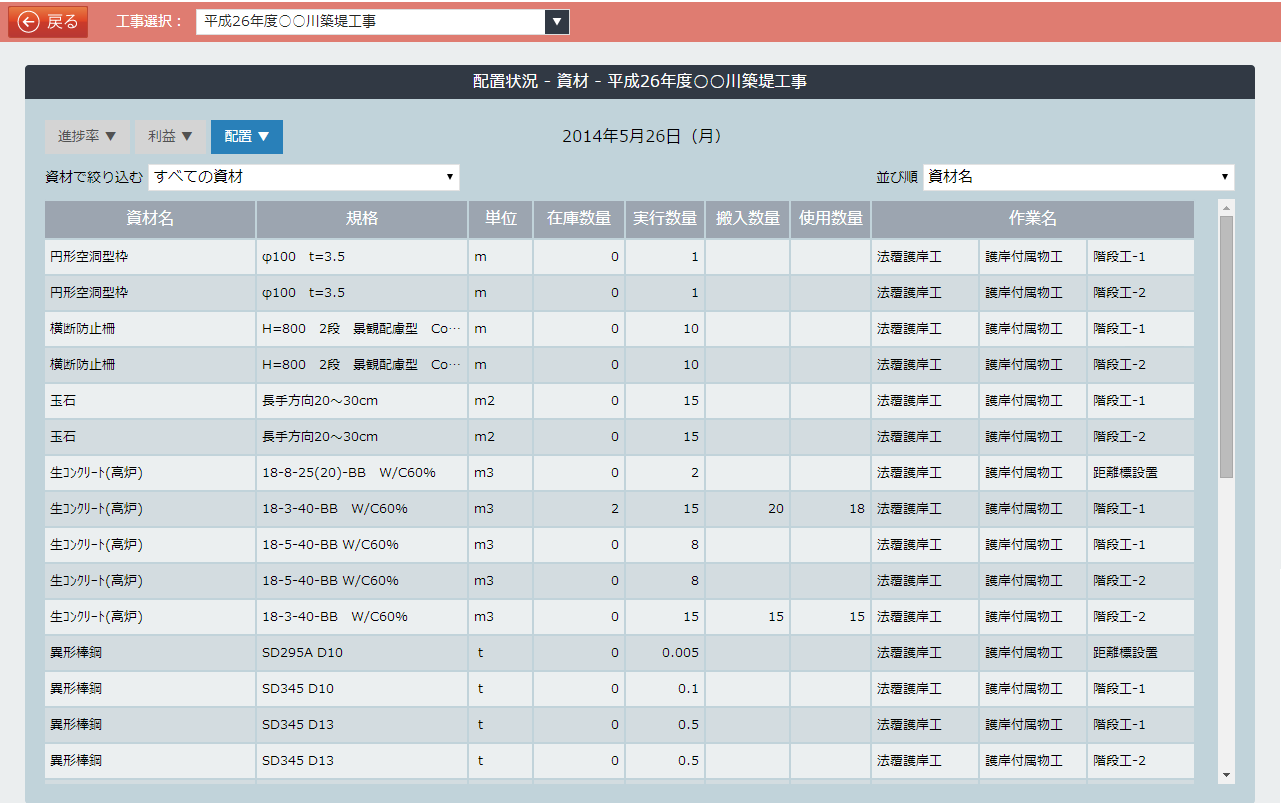Open the 配置 dropdown menu
Screen dimensions: 1281x803
(x=247, y=137)
